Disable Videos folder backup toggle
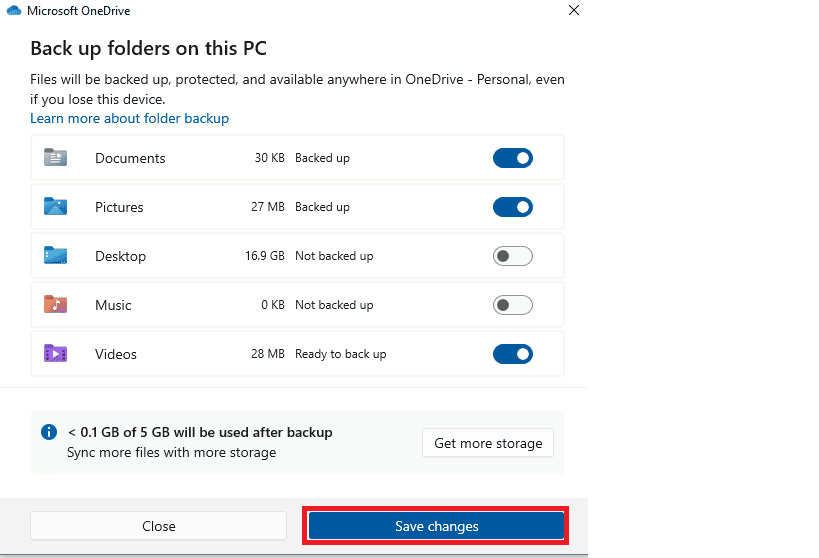This screenshot has height=558, width=819. click(513, 354)
